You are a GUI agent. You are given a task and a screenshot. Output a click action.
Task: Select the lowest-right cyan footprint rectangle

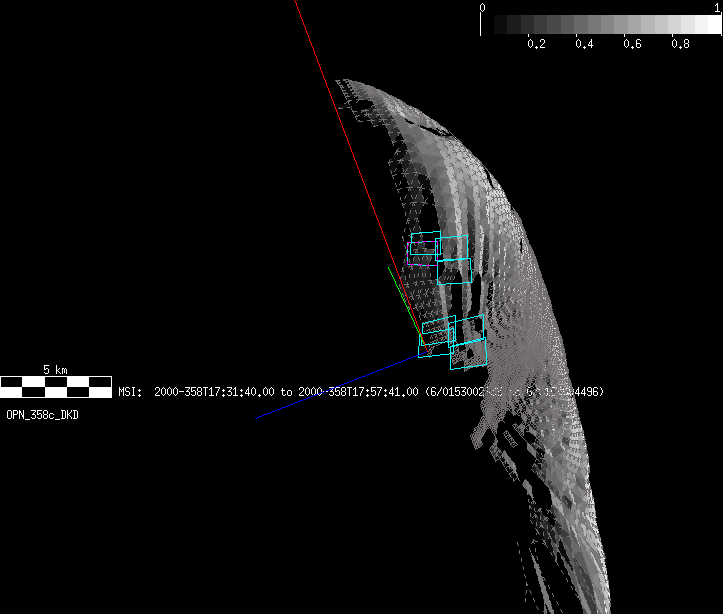click(468, 354)
